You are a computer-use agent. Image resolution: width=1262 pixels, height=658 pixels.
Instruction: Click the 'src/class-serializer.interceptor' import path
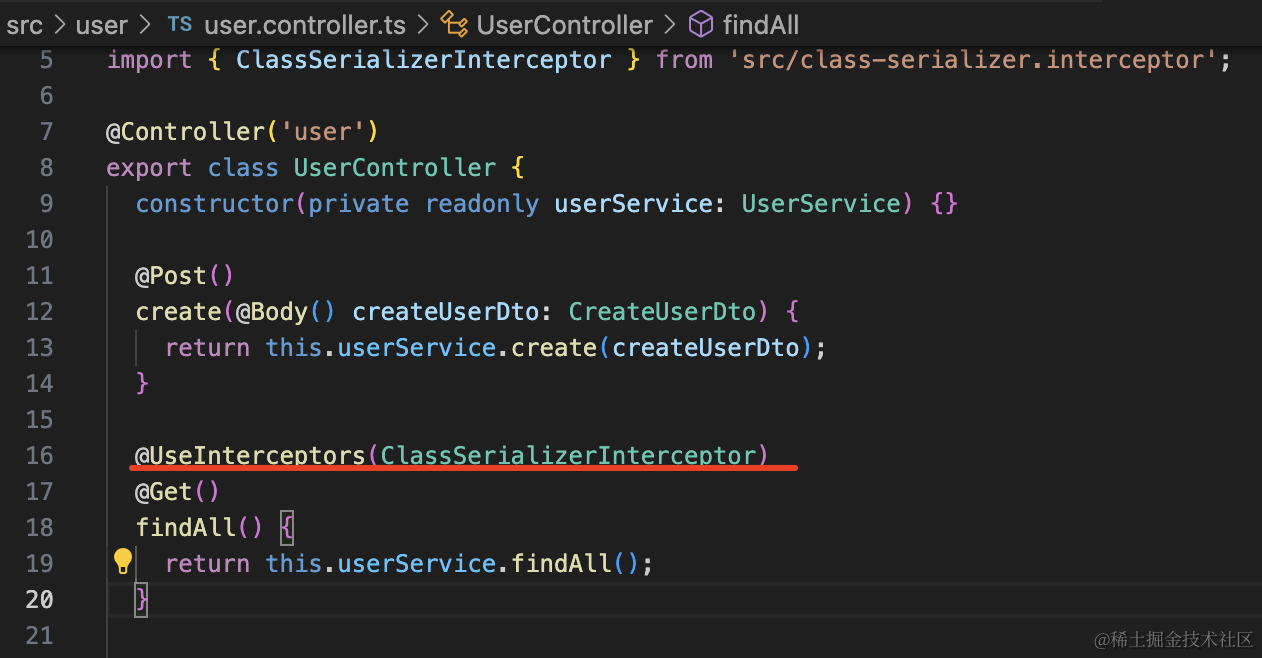tap(973, 60)
